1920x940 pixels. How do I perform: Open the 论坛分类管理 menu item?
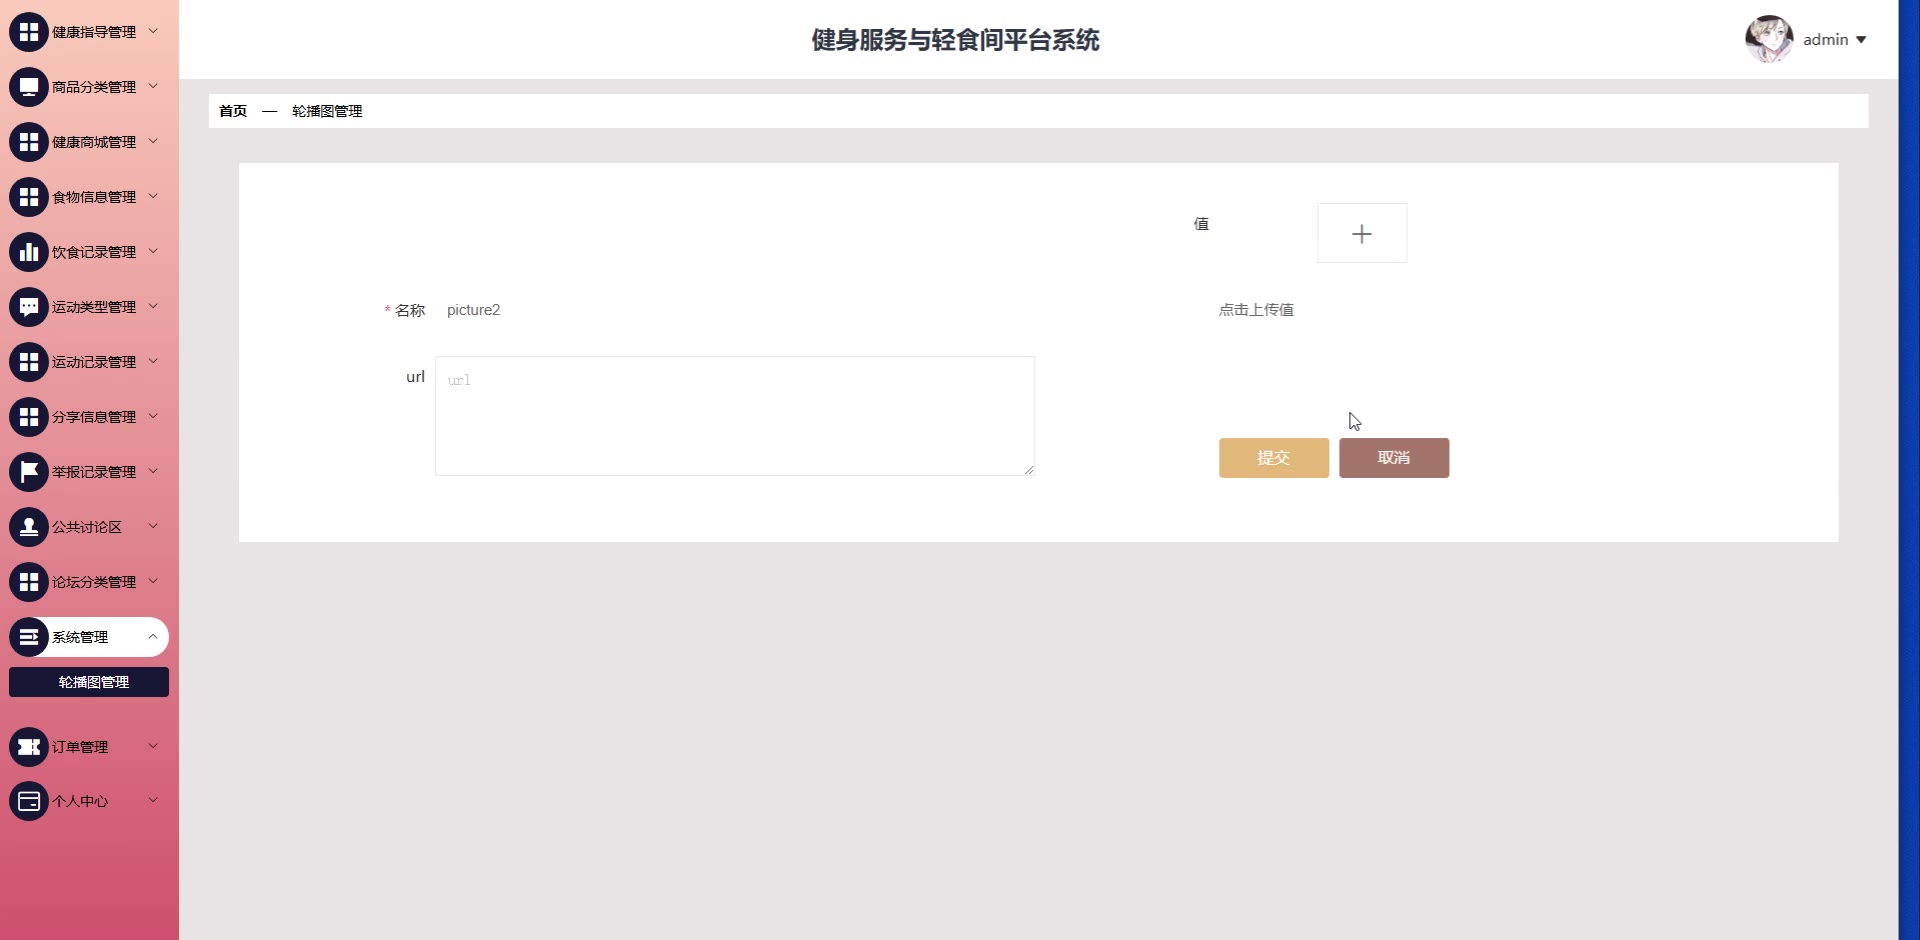coord(89,582)
